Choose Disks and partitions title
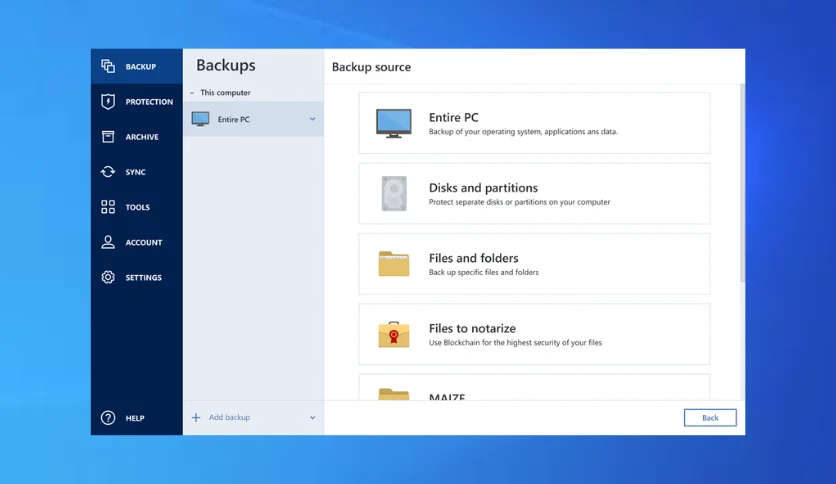836x484 pixels. coord(483,188)
